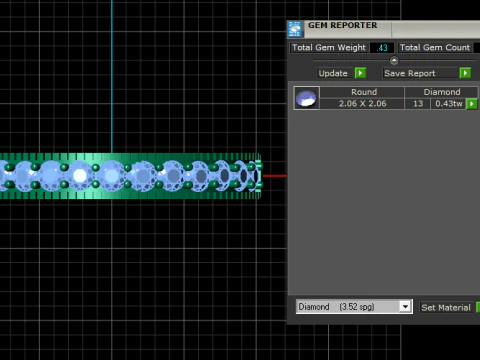Click the 2.06 X 2.06 size cell
480x360 pixels.
click(362, 104)
